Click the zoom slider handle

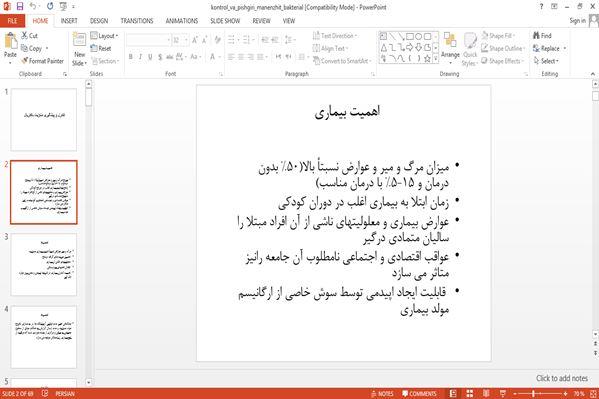533,394
